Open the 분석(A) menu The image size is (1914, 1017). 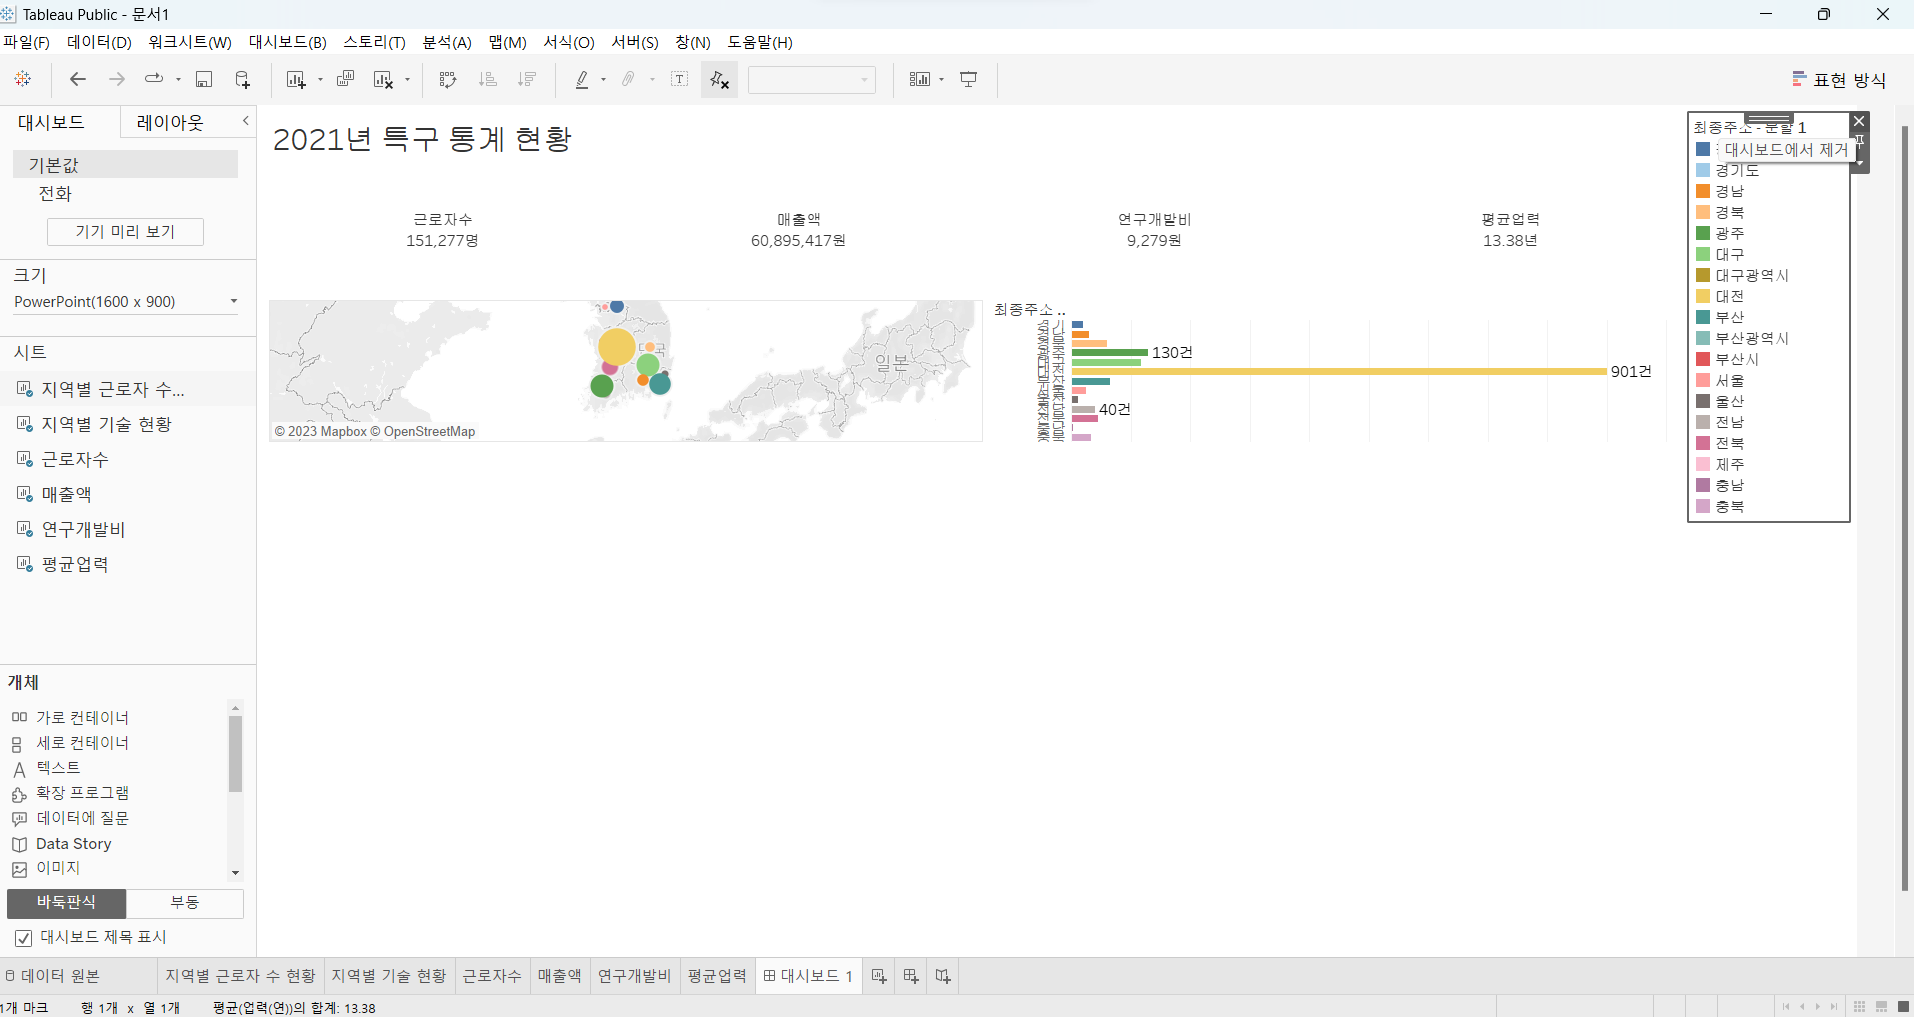(447, 42)
